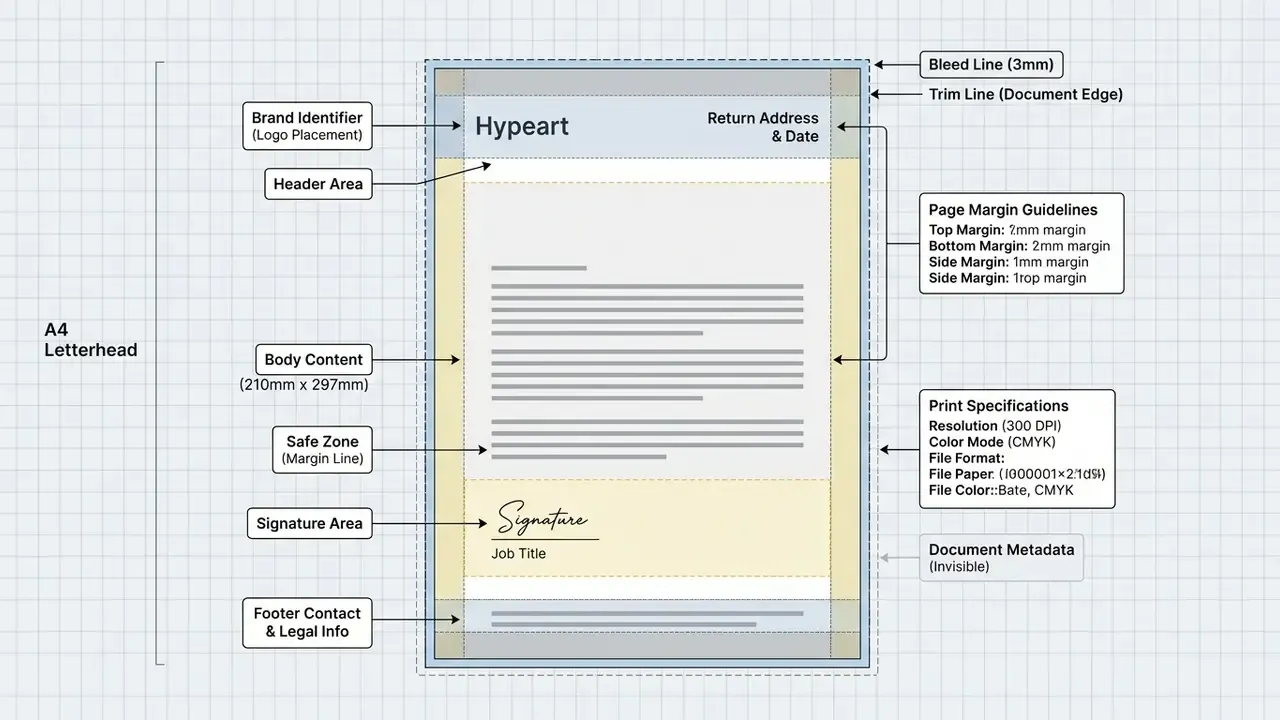Select the Header Area label
1280x720 pixels.
coord(319,184)
